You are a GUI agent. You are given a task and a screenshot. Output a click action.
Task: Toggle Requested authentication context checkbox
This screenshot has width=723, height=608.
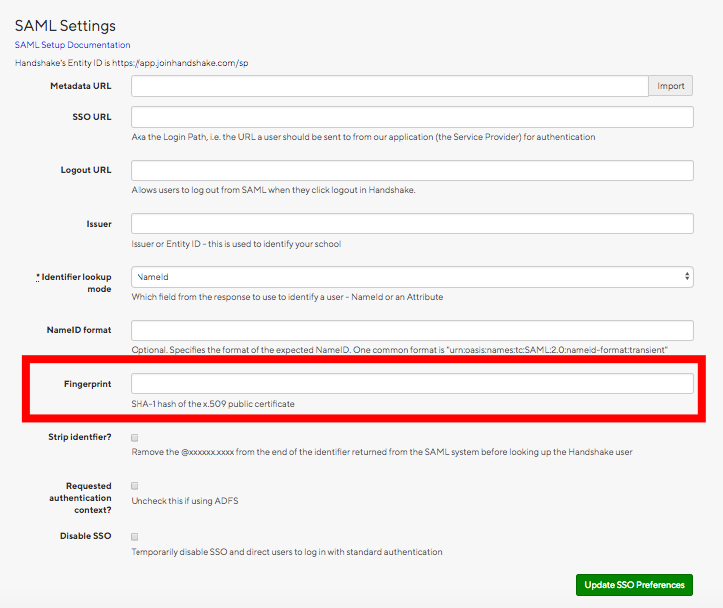[x=135, y=486]
